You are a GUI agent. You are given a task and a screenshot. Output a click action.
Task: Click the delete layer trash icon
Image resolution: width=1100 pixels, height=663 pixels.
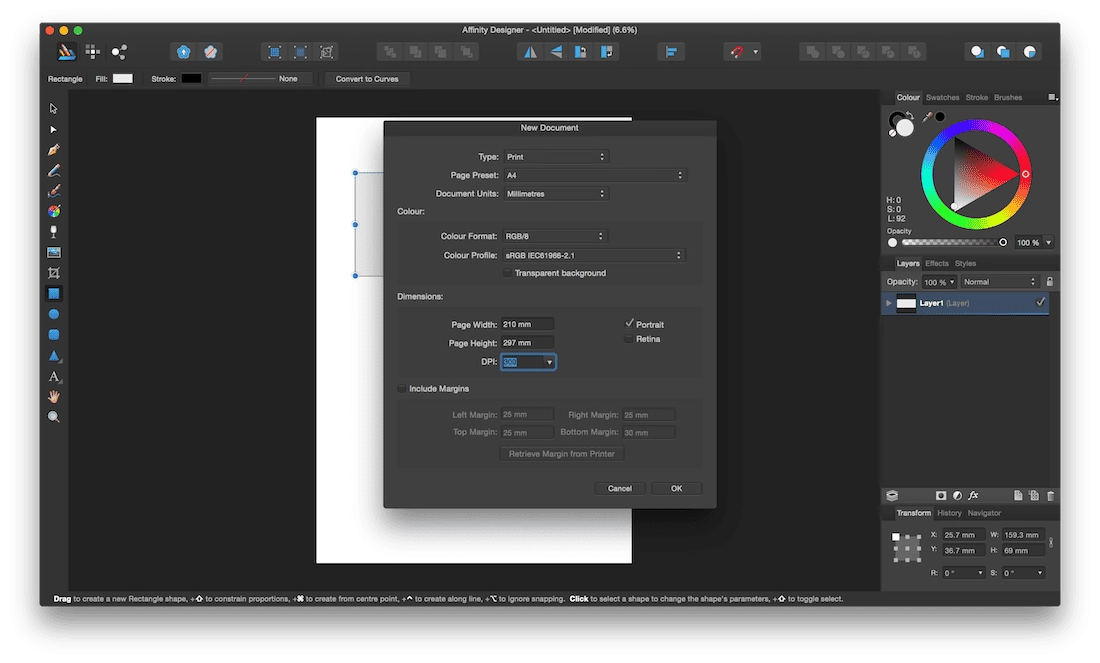[x=1050, y=496]
